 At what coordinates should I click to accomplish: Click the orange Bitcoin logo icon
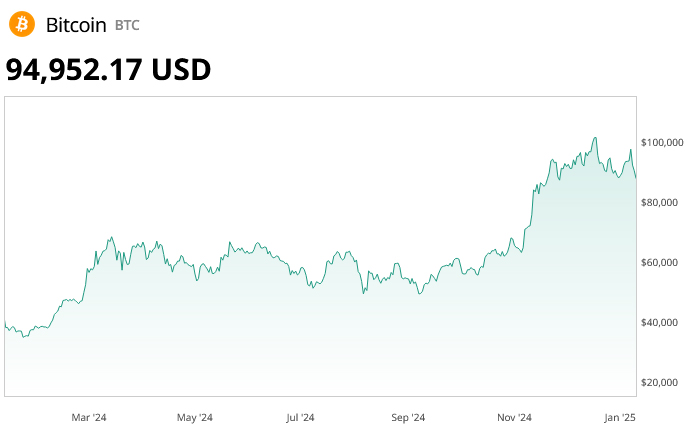point(21,24)
